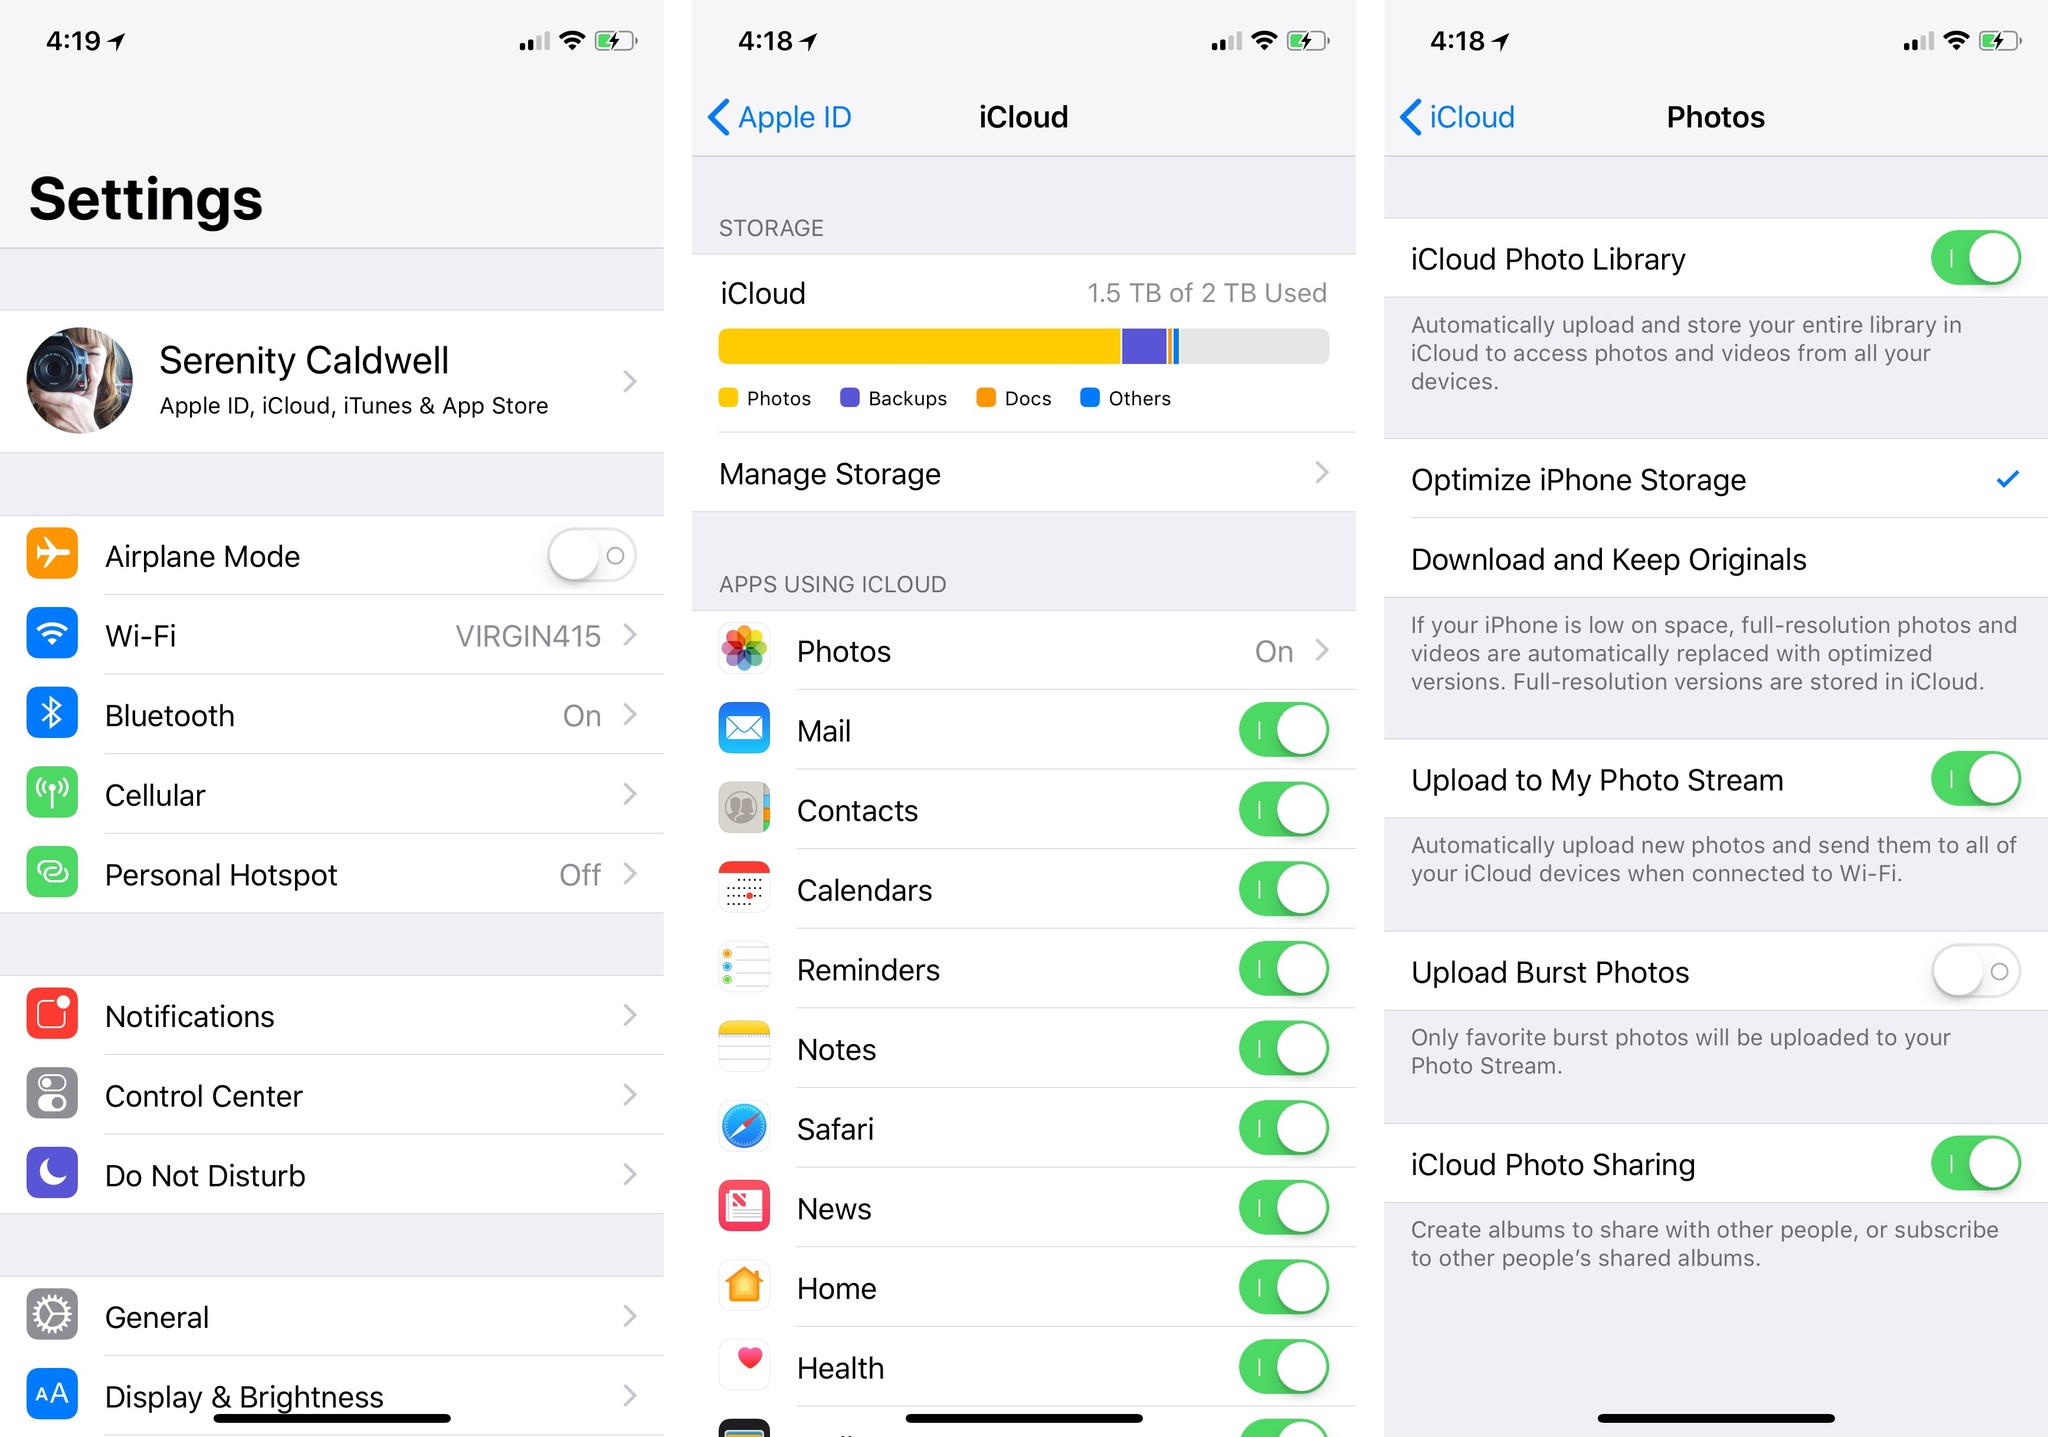2048x1437 pixels.
Task: Tap the Mail icon in iCloud apps
Action: click(744, 727)
